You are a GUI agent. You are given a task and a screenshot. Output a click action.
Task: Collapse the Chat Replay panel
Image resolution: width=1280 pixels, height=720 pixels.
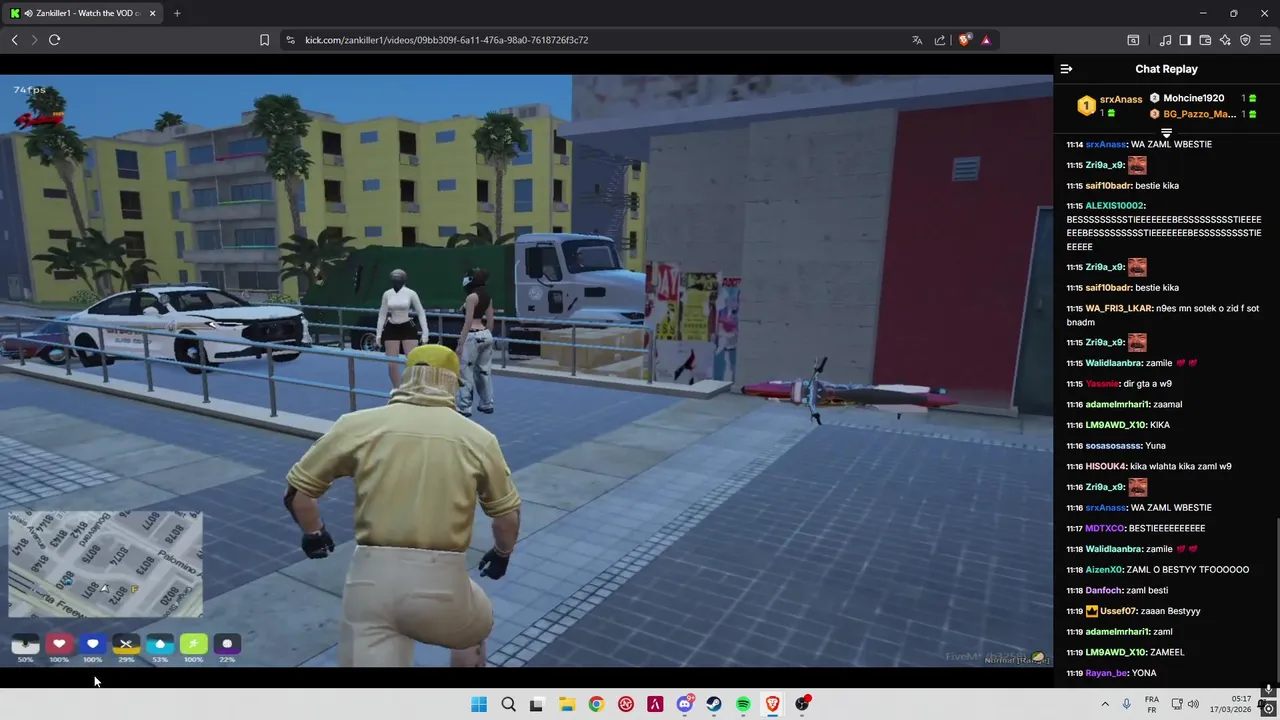(1066, 69)
